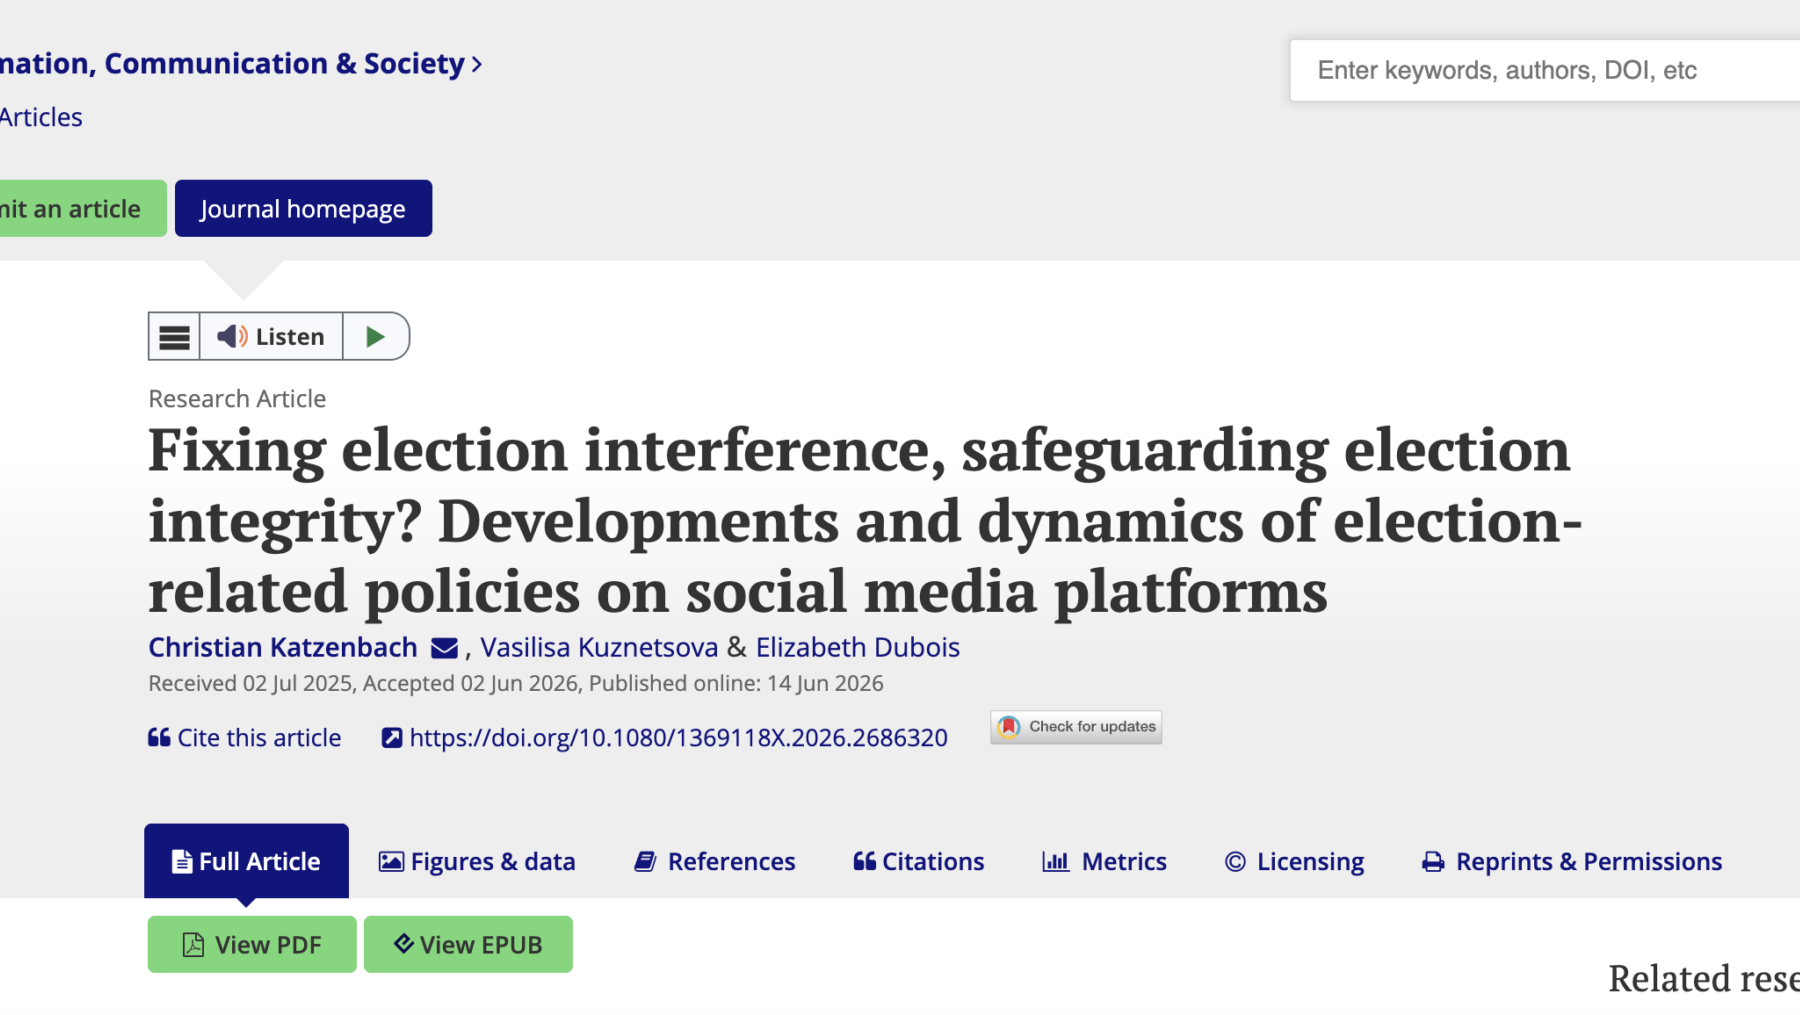Click the Listen speaker button
This screenshot has height=1015, width=1800.
pos(271,337)
